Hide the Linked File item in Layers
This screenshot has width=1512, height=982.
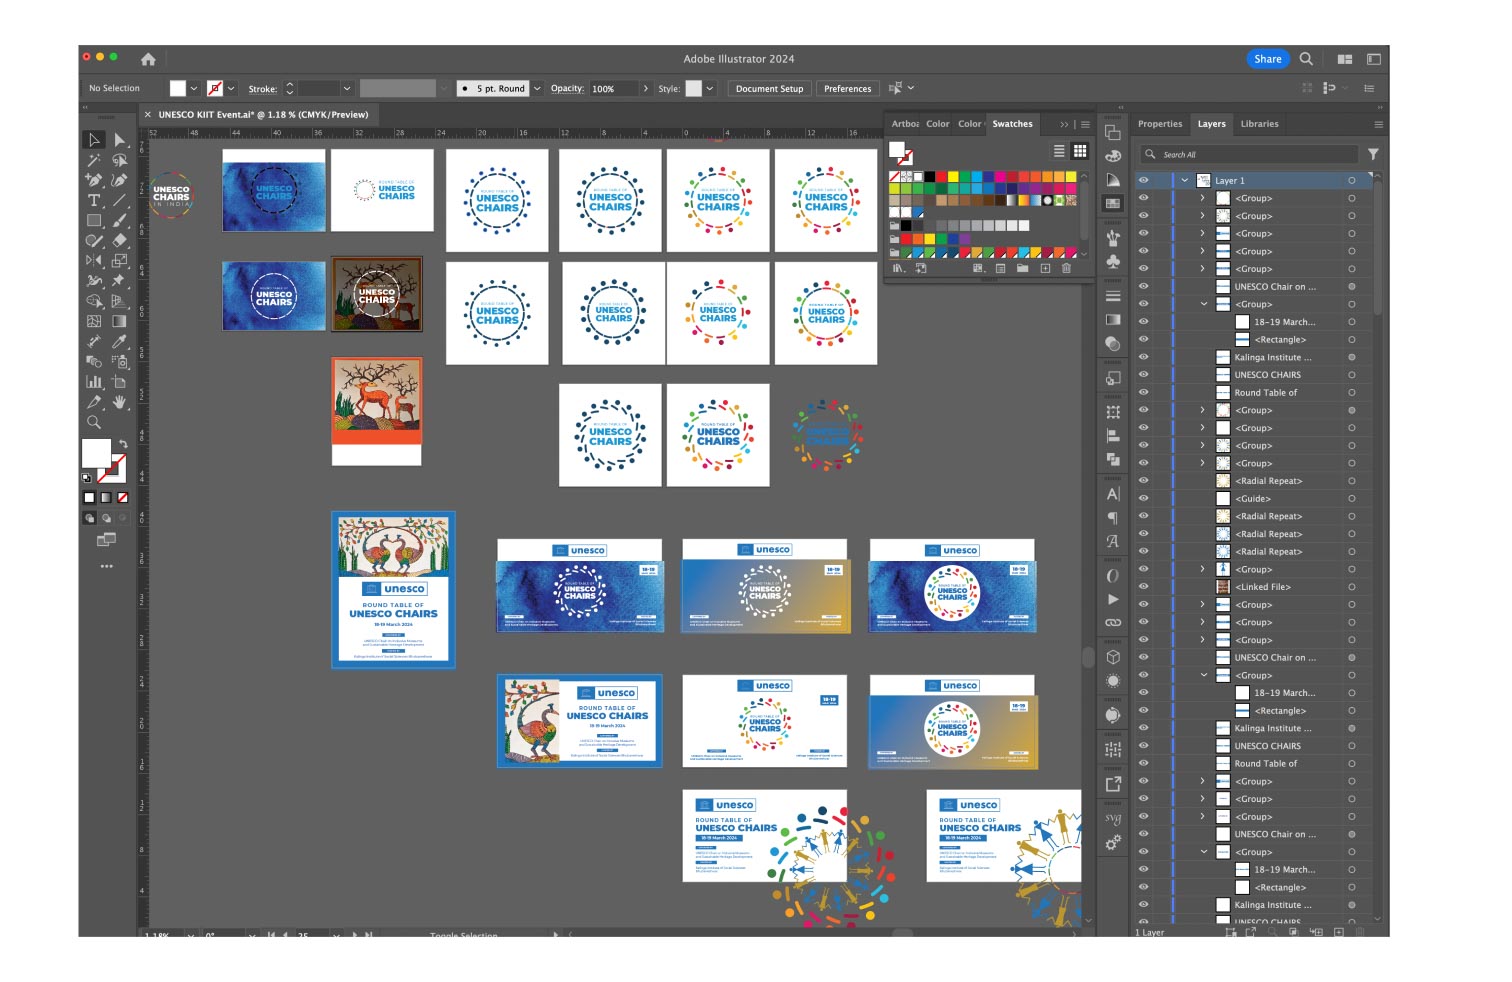(x=1143, y=587)
